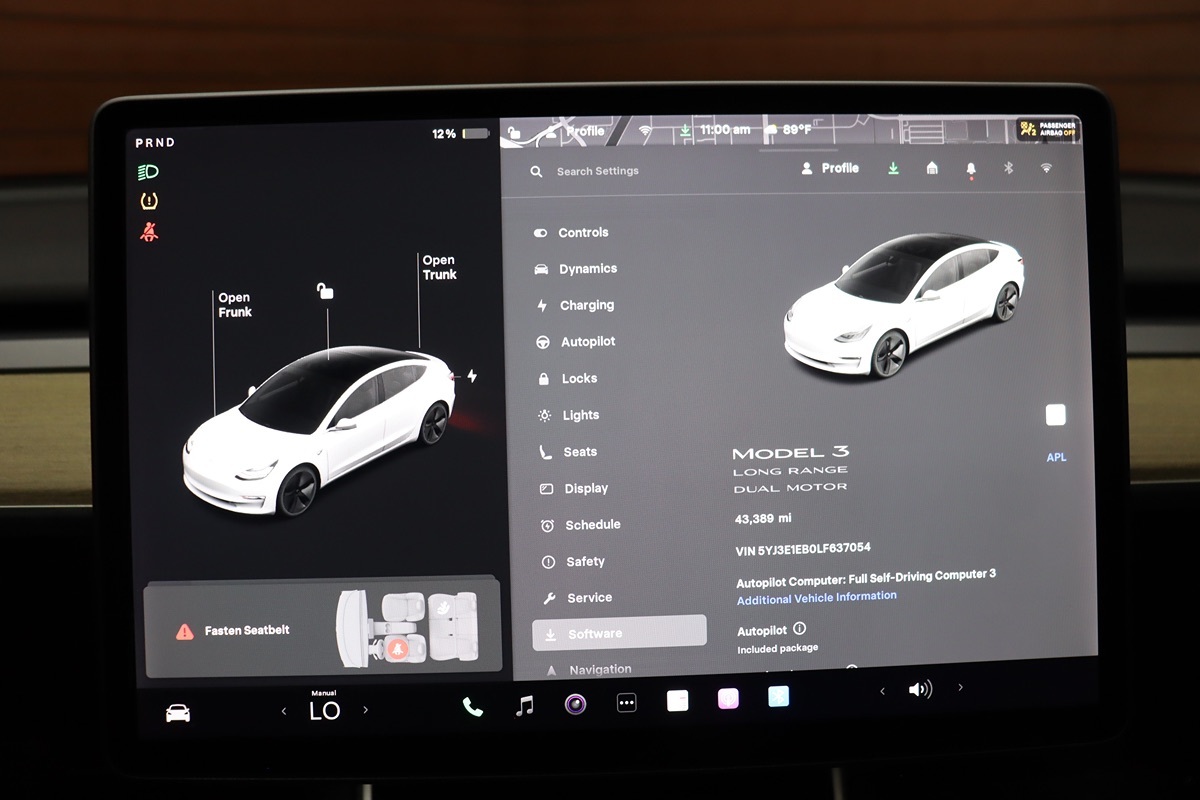1200x800 pixels.
Task: Open the Dynamics settings menu
Action: [576, 269]
